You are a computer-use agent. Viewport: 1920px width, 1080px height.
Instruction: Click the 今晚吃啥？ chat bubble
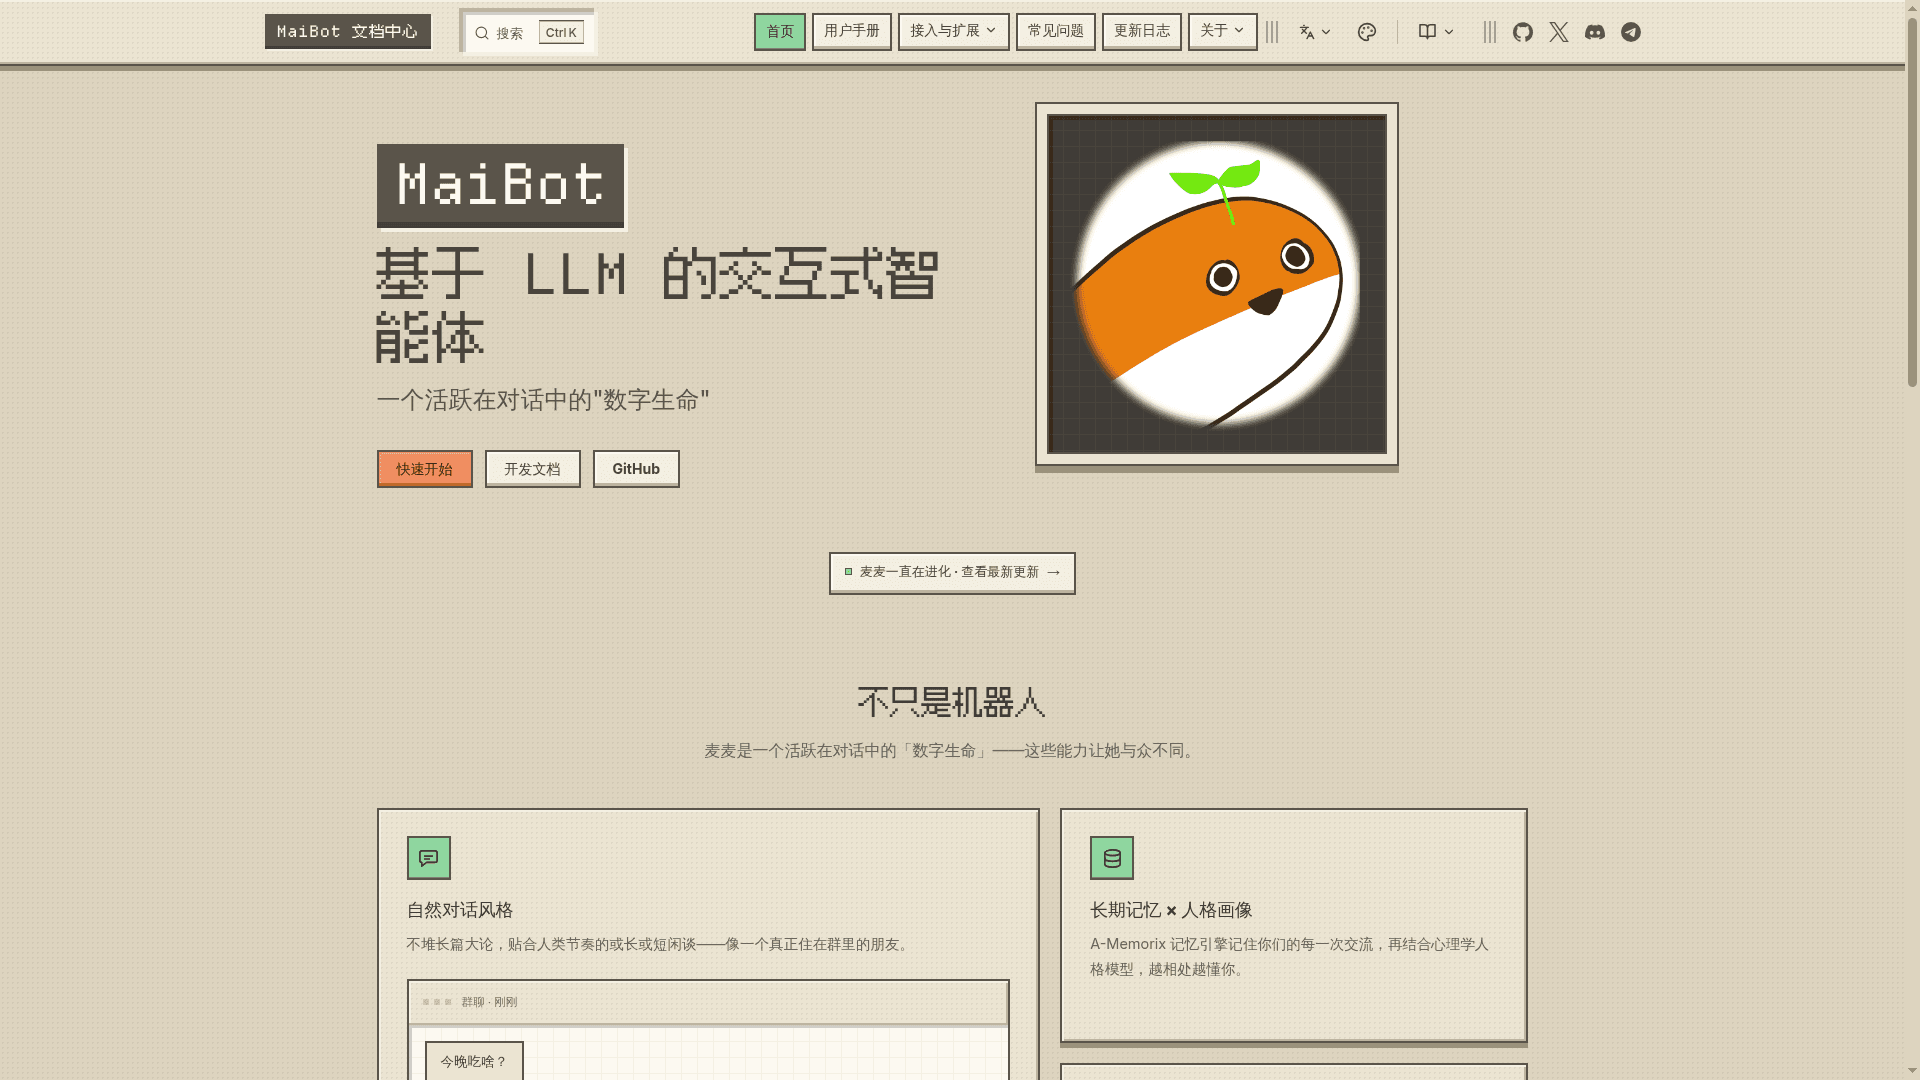[x=474, y=1061]
